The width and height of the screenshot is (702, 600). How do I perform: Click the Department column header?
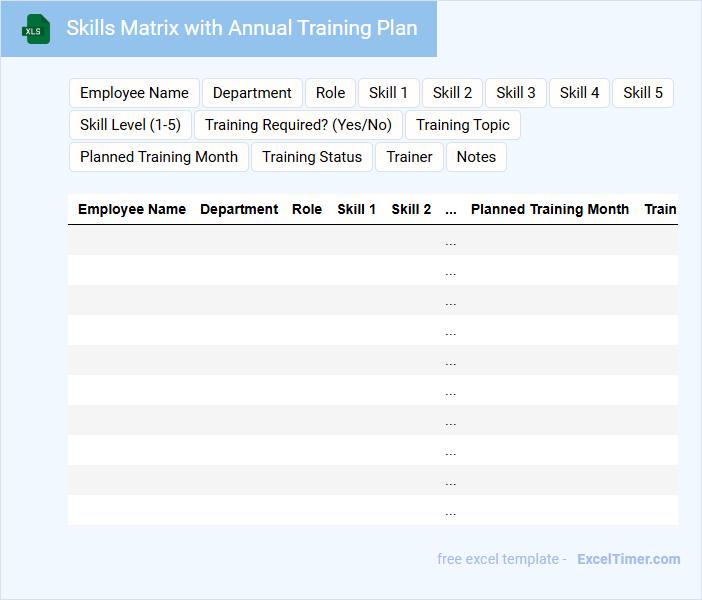(239, 209)
